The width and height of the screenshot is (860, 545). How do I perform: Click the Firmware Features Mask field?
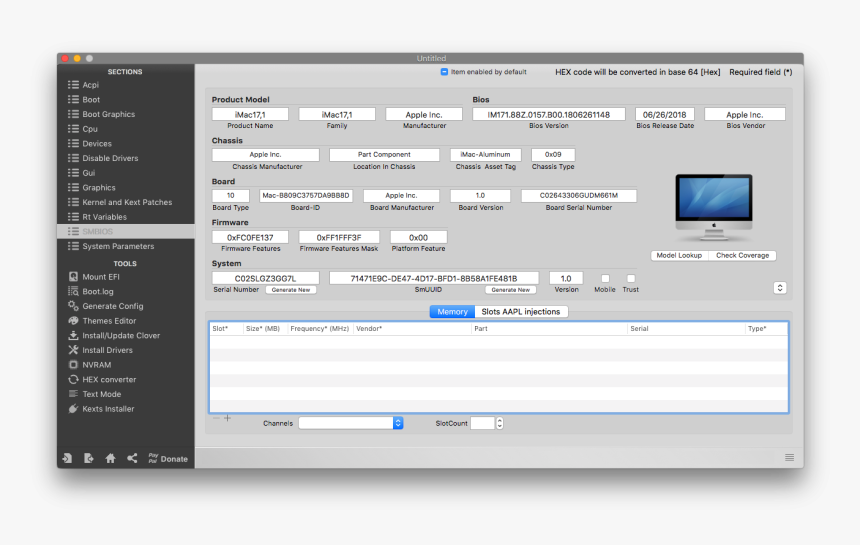click(339, 237)
